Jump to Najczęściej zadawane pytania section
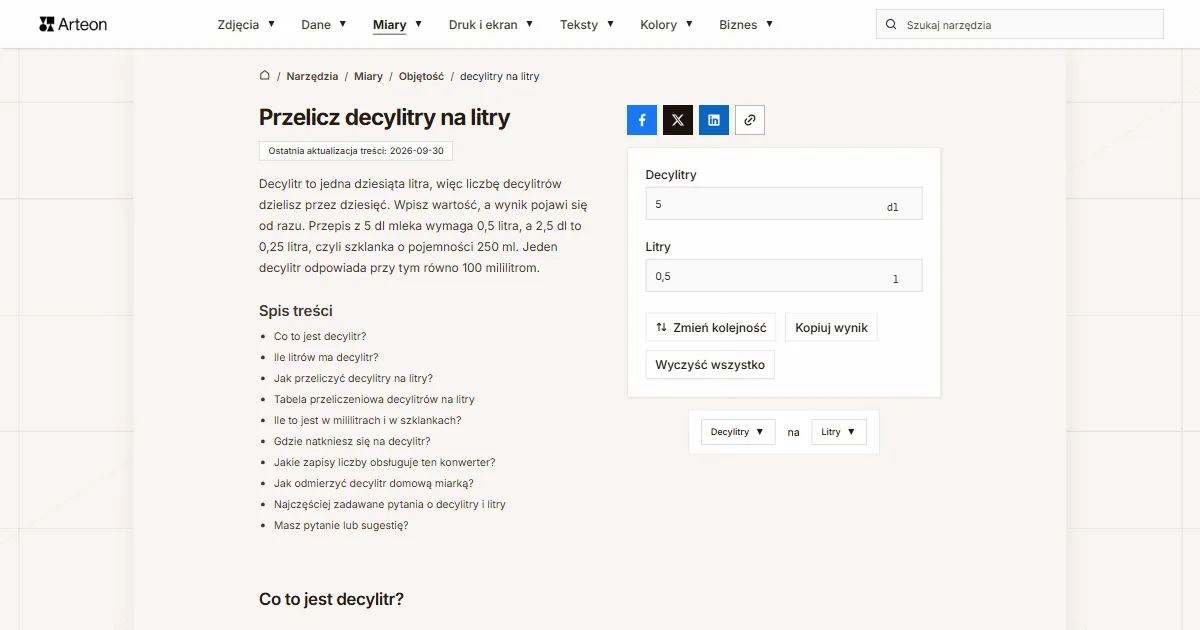1200x630 pixels. pyautogui.click(x=390, y=504)
